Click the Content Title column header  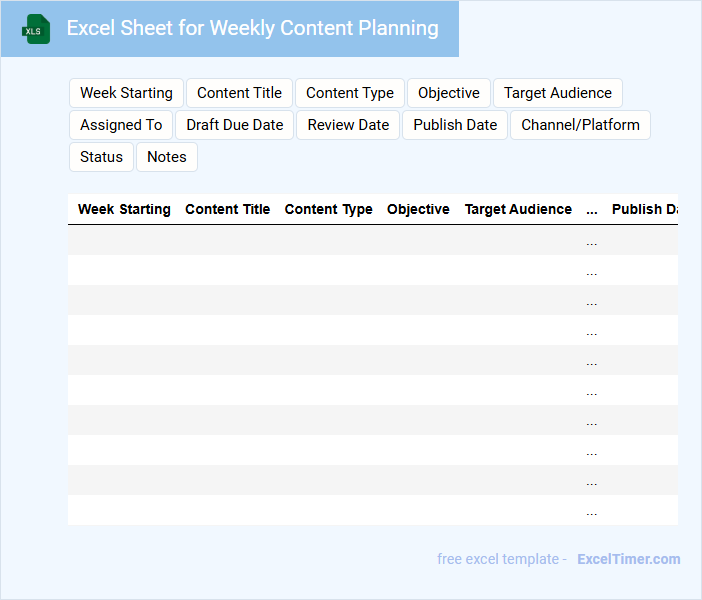[x=227, y=210]
